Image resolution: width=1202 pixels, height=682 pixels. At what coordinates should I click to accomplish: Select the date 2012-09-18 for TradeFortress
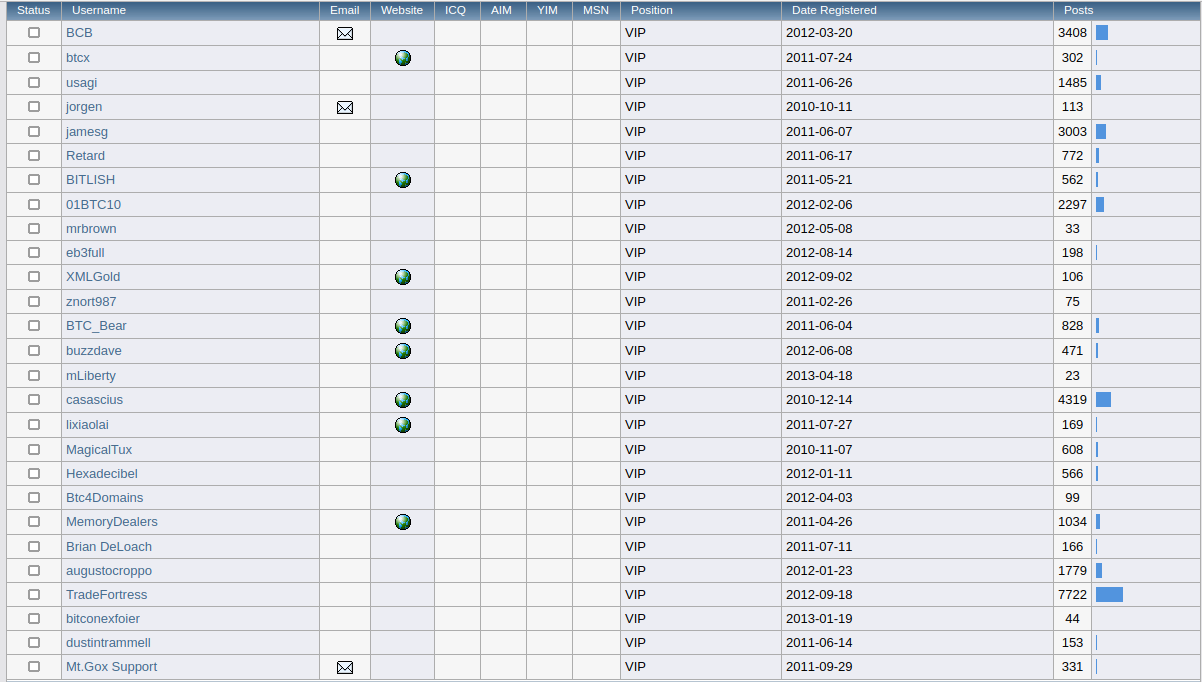(x=819, y=594)
